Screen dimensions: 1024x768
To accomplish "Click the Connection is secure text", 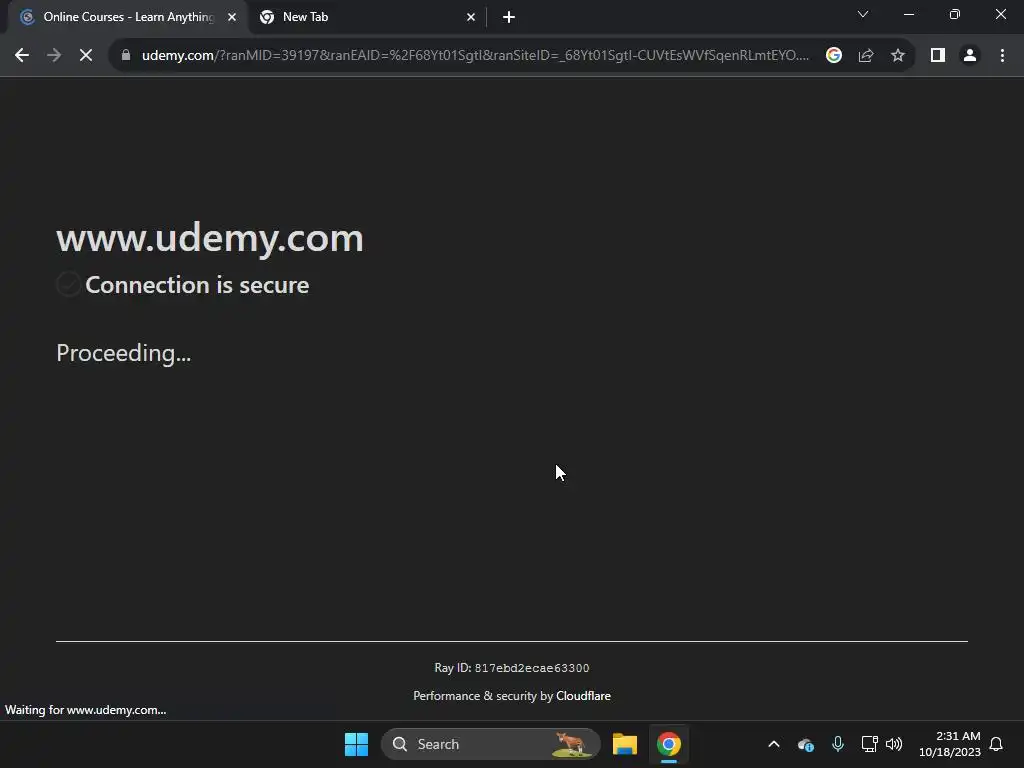I will tap(197, 285).
